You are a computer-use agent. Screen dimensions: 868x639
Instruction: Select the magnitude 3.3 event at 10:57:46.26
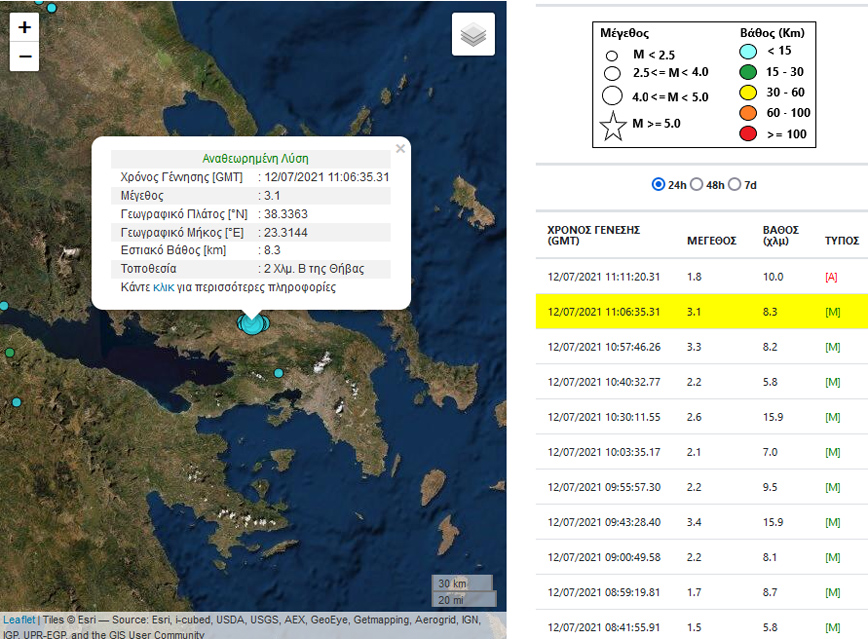701,346
